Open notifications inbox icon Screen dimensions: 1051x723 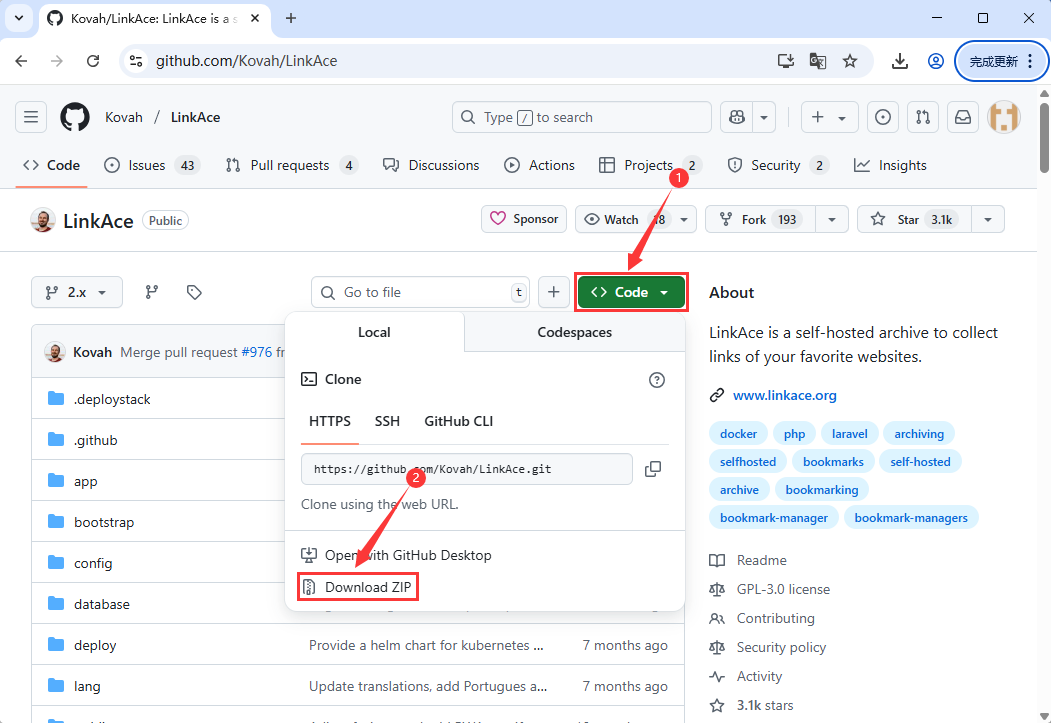(x=963, y=117)
